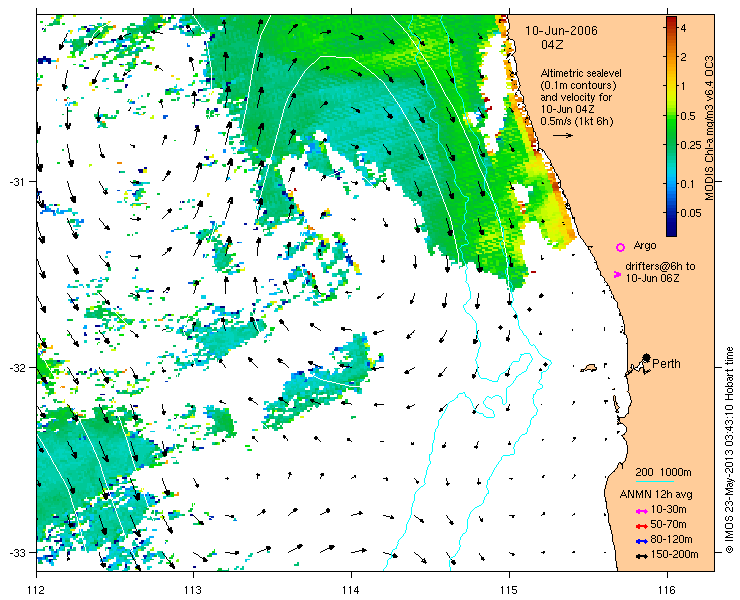The height and width of the screenshot is (600, 740).
Task: Click latitude axis label -31
Action: click(x=17, y=182)
